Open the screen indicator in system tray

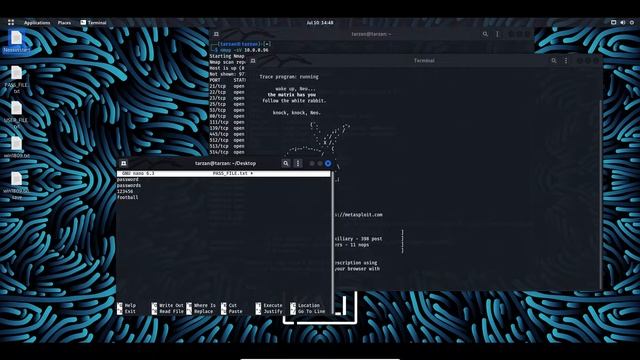(613, 22)
